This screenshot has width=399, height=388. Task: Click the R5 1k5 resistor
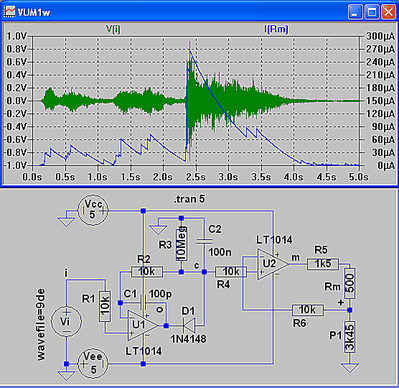coord(323,264)
